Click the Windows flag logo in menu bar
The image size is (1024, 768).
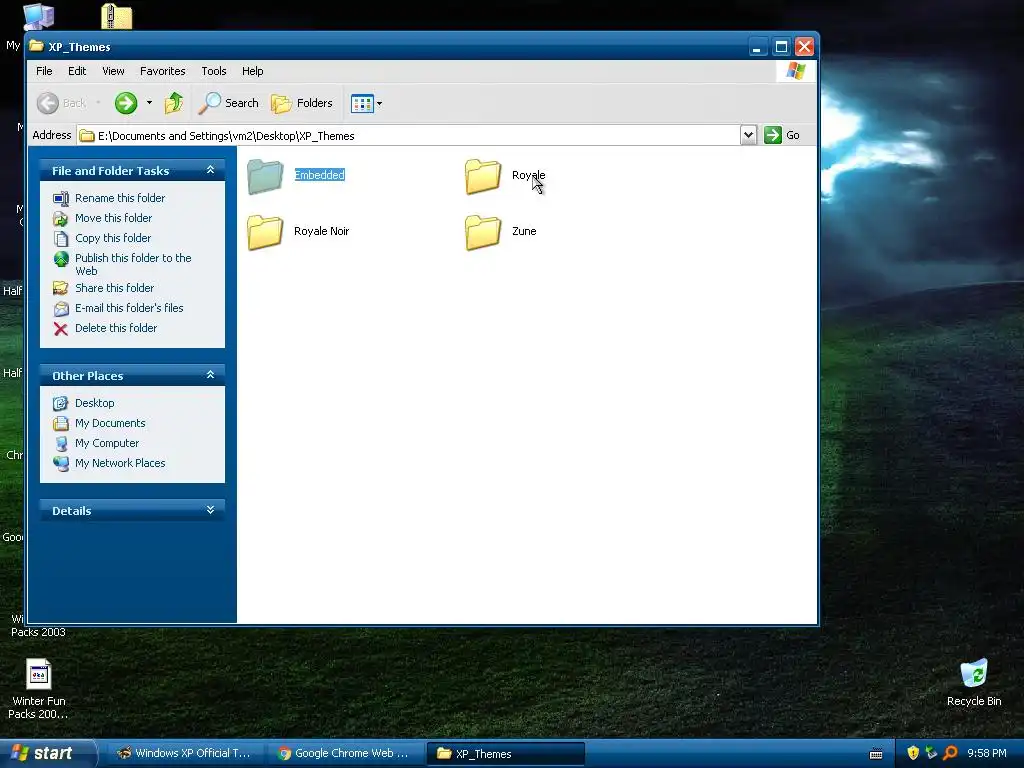pyautogui.click(x=796, y=71)
